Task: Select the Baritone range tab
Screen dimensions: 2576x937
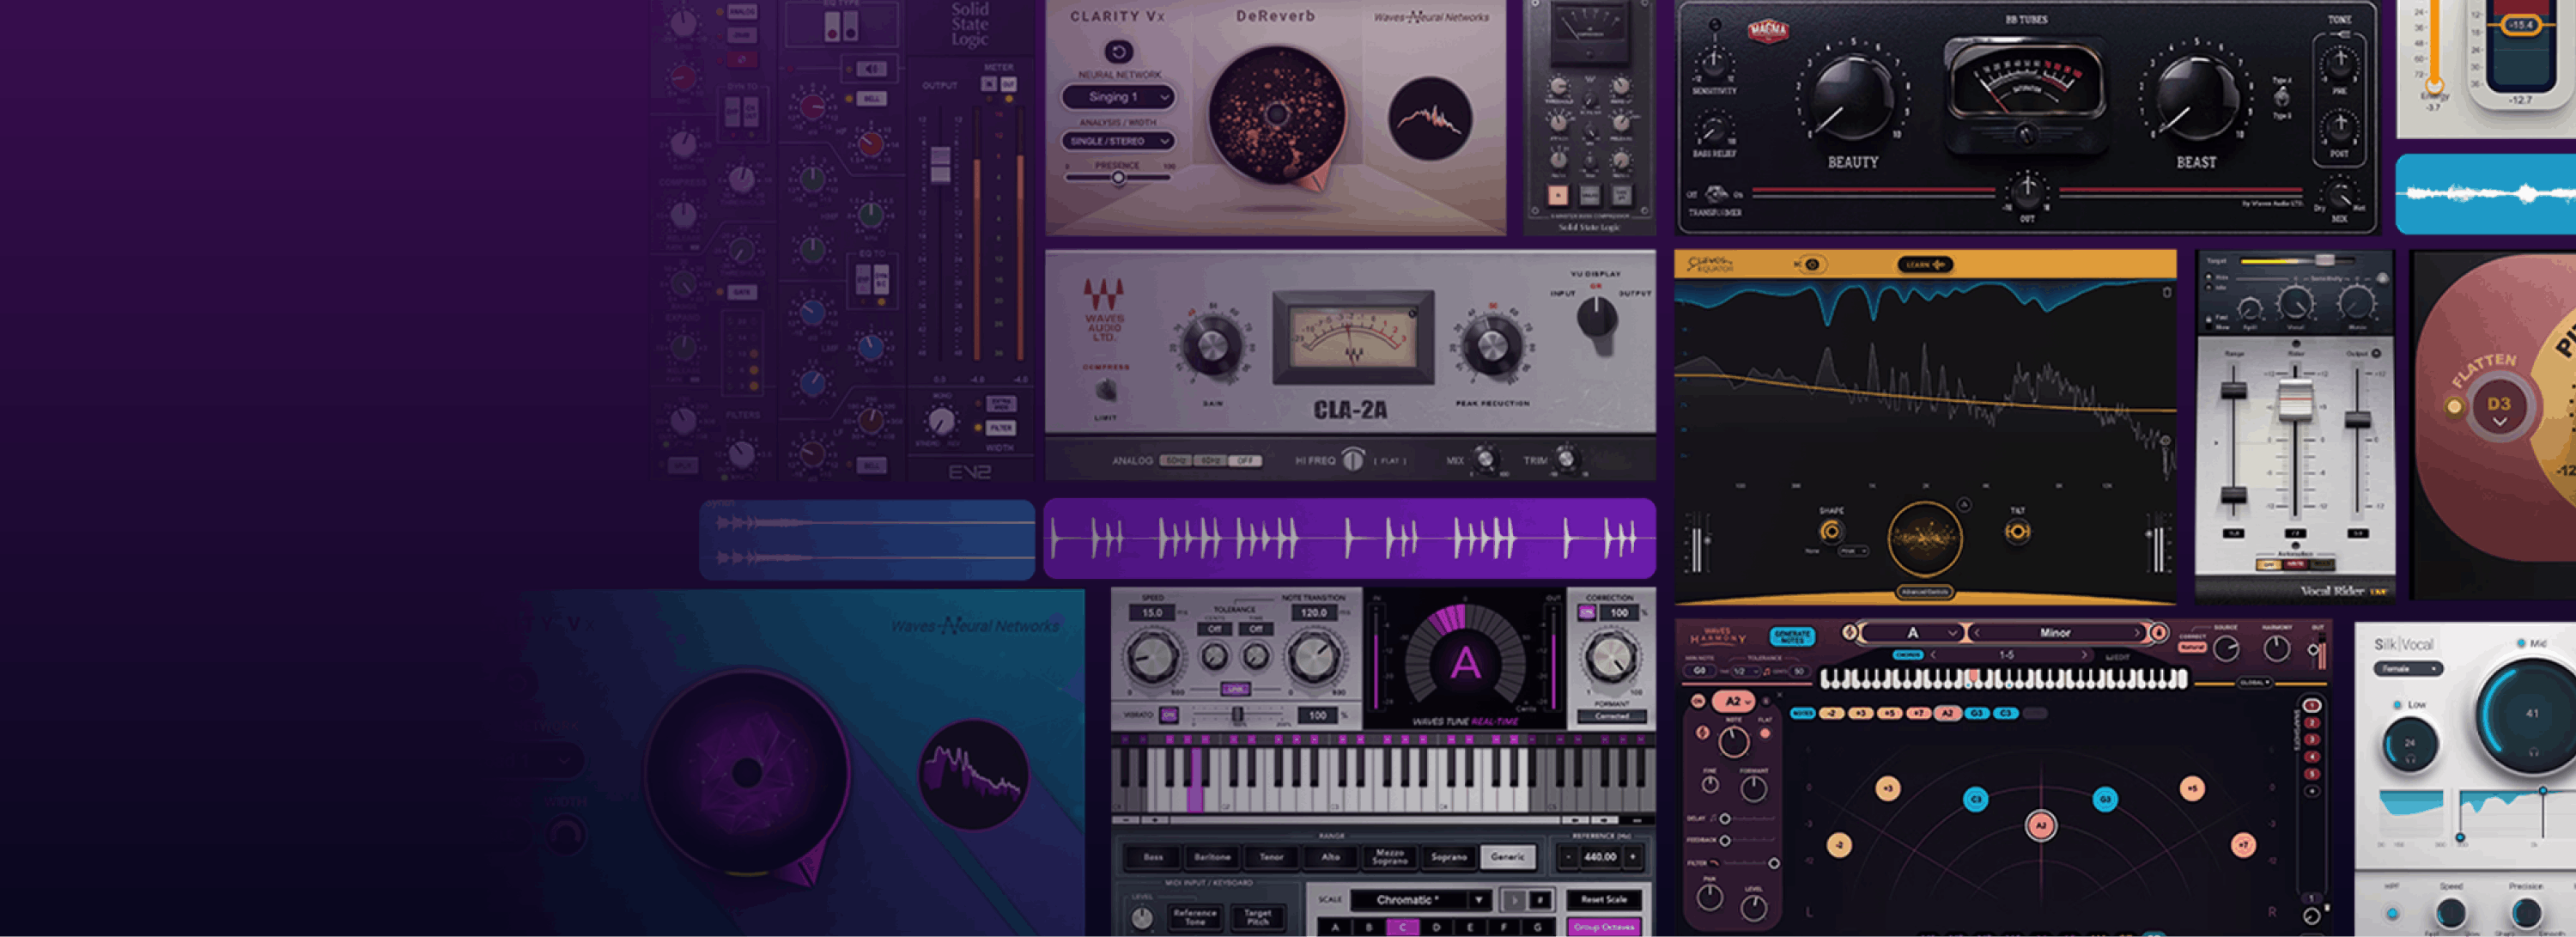Action: coord(1212,858)
